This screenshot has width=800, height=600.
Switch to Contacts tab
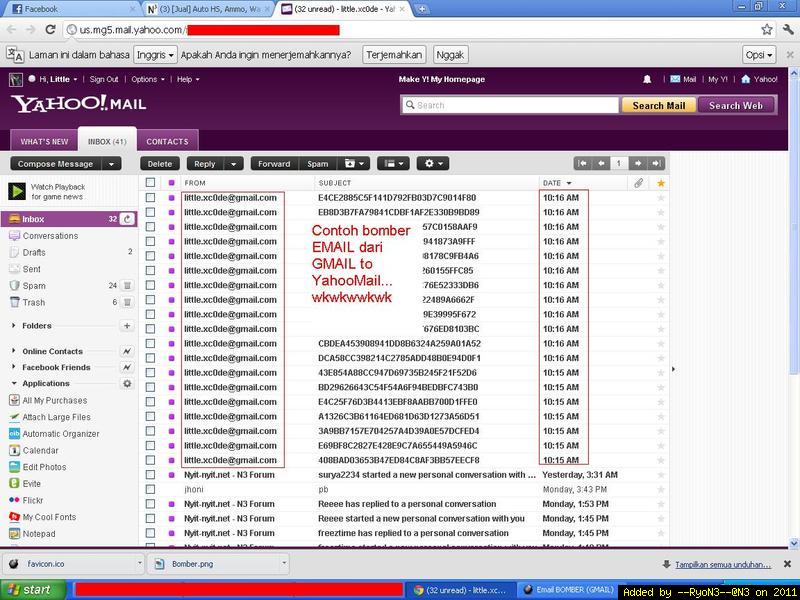click(167, 141)
